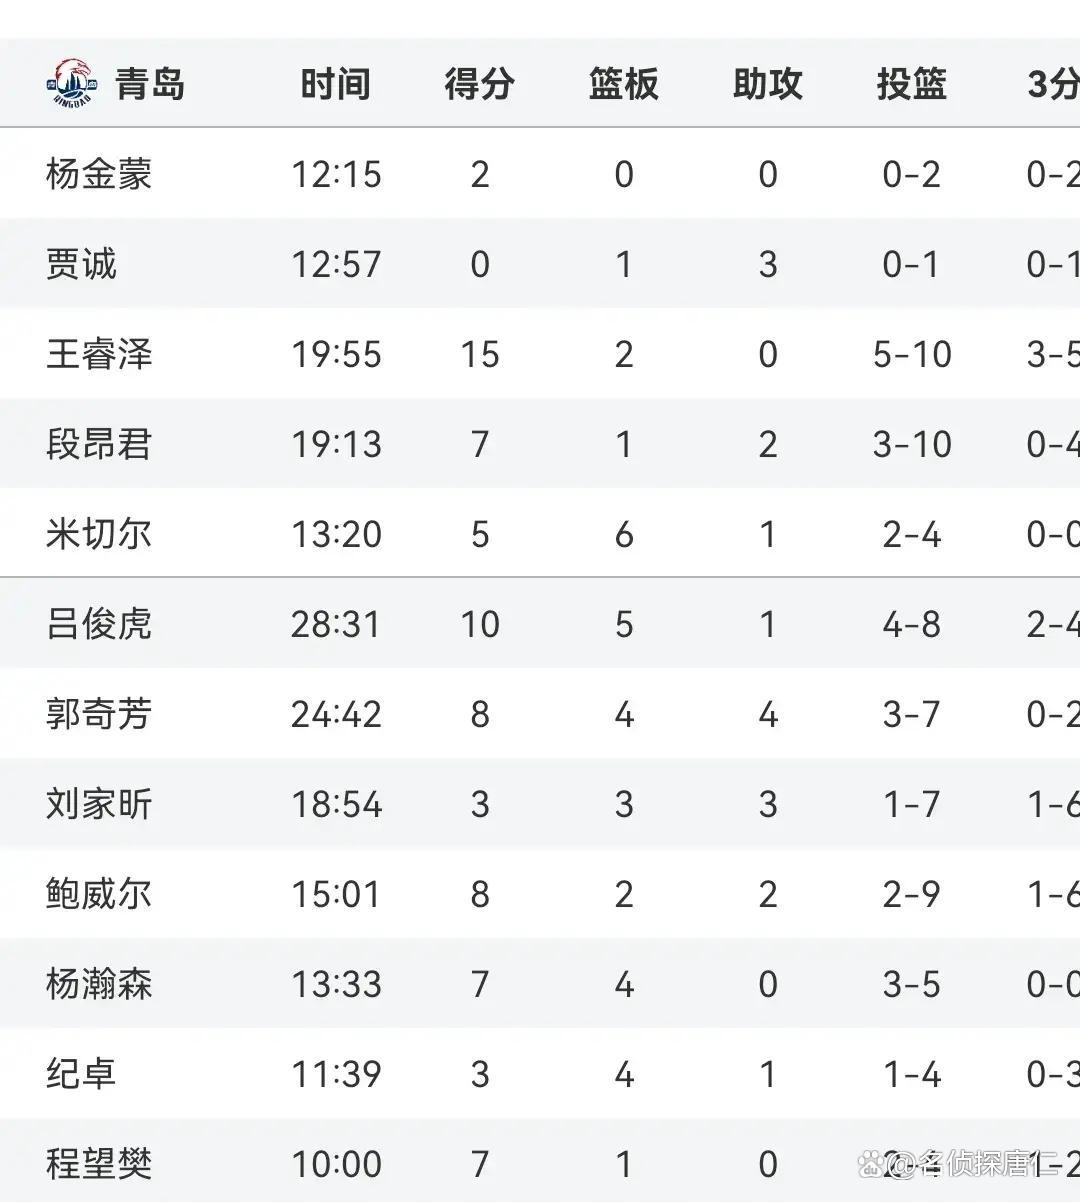Screen dimensions: 1080x1202
Task: Sort by the 时间 column header
Action: [336, 84]
